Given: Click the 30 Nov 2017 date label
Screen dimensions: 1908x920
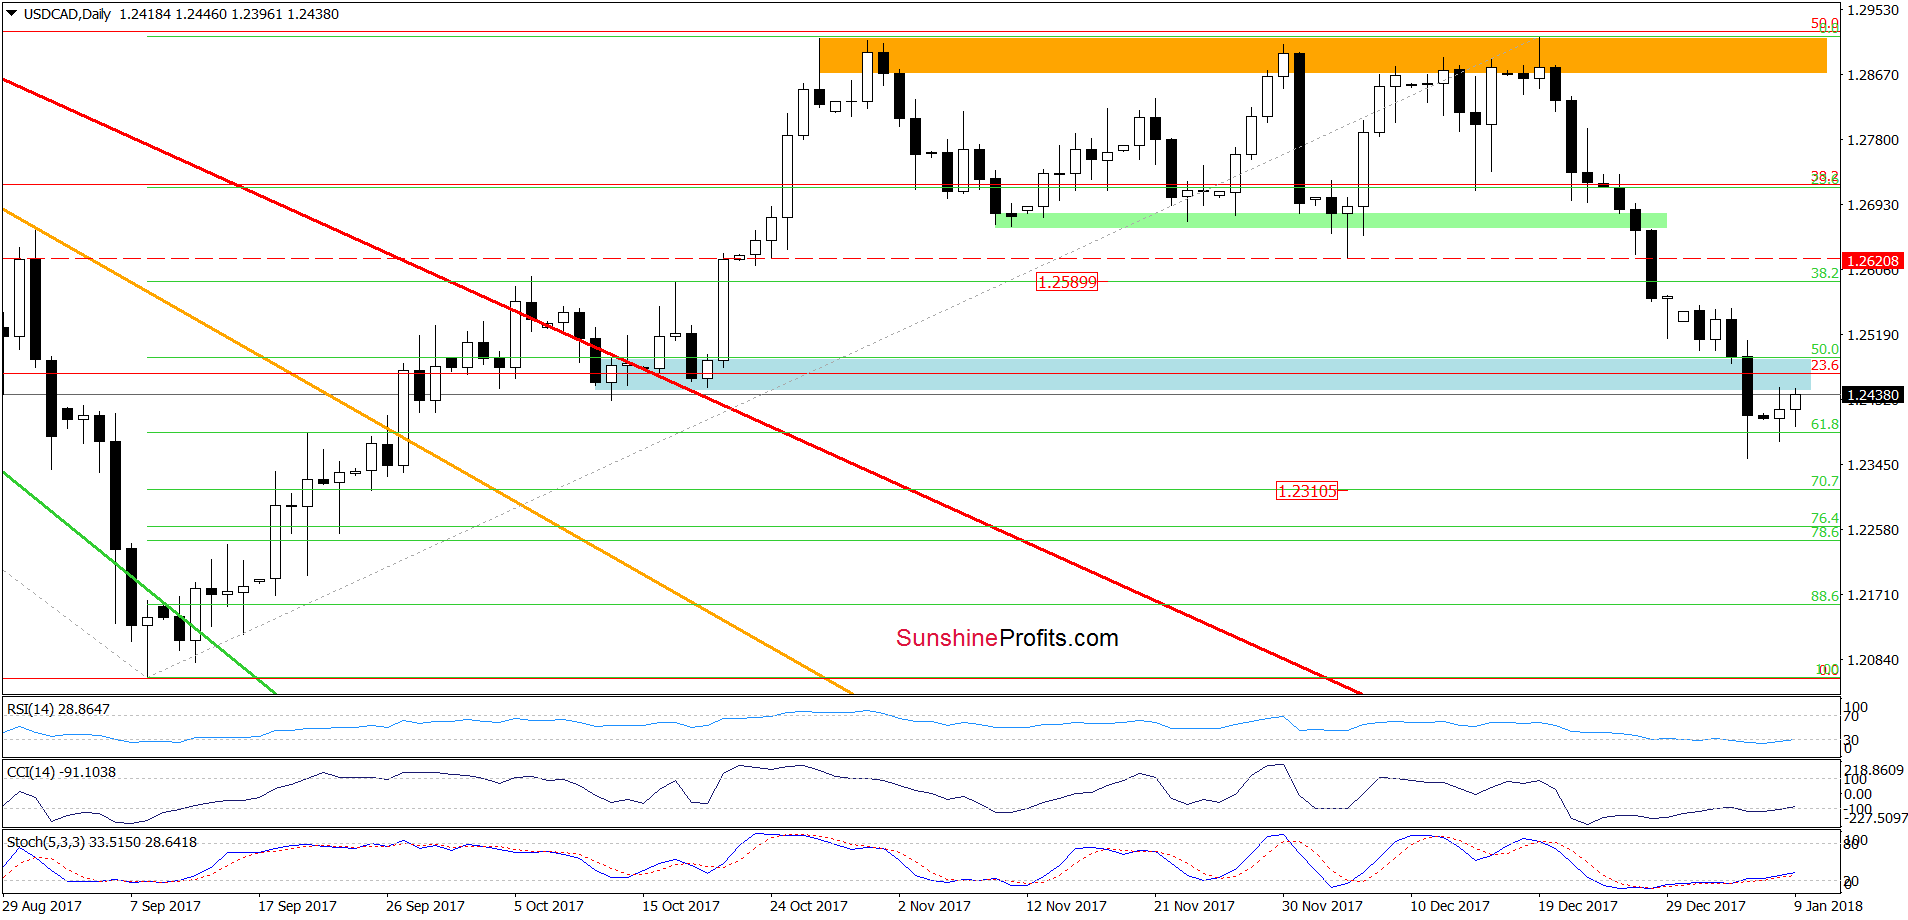Looking at the screenshot, I should click(1322, 906).
